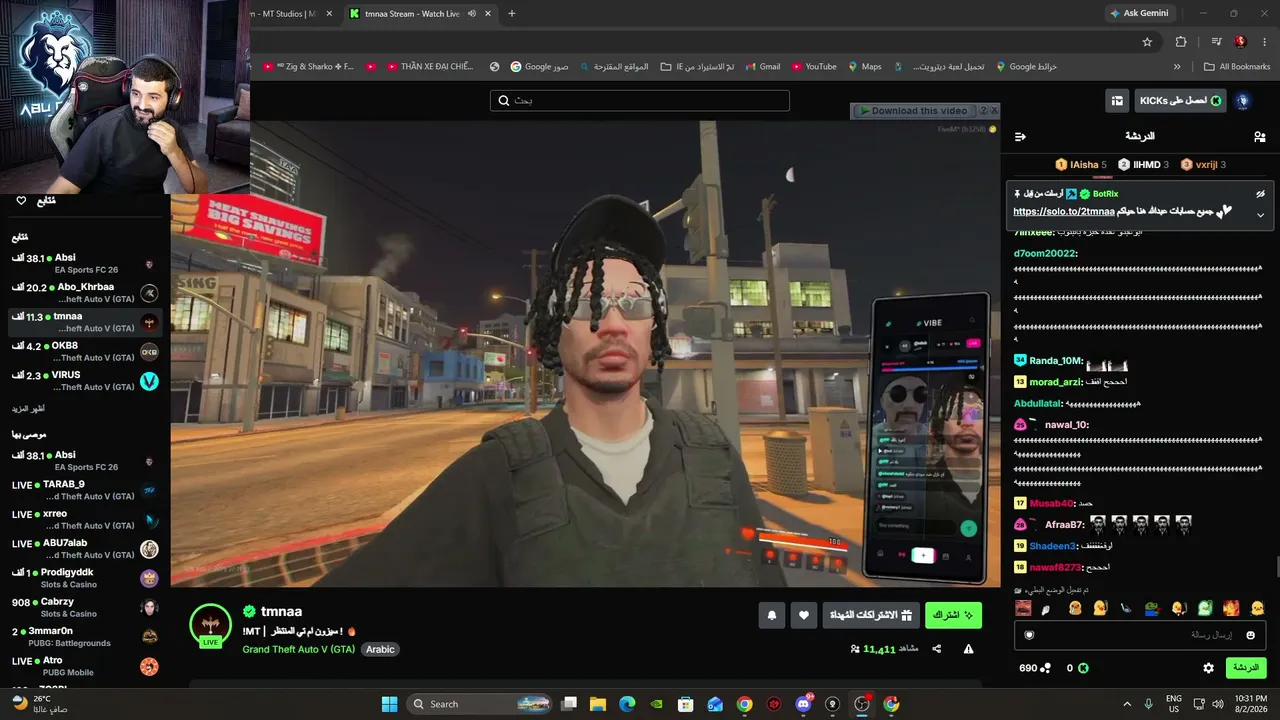Image resolution: width=1280 pixels, height=720 pixels.
Task: Open 3mmar0n PUBG: Battlegrounds channel
Action: 85,637
